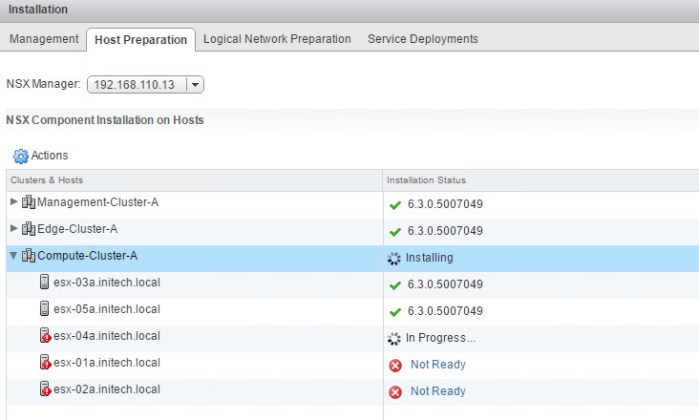The height and width of the screenshot is (420, 699).
Task: Click the Edge-Cluster-A cluster icon
Action: (x=28, y=230)
